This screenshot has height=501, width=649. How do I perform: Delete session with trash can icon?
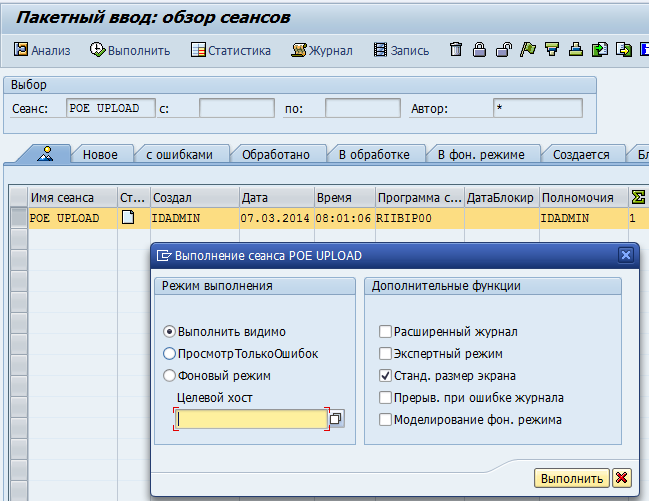tap(456, 49)
